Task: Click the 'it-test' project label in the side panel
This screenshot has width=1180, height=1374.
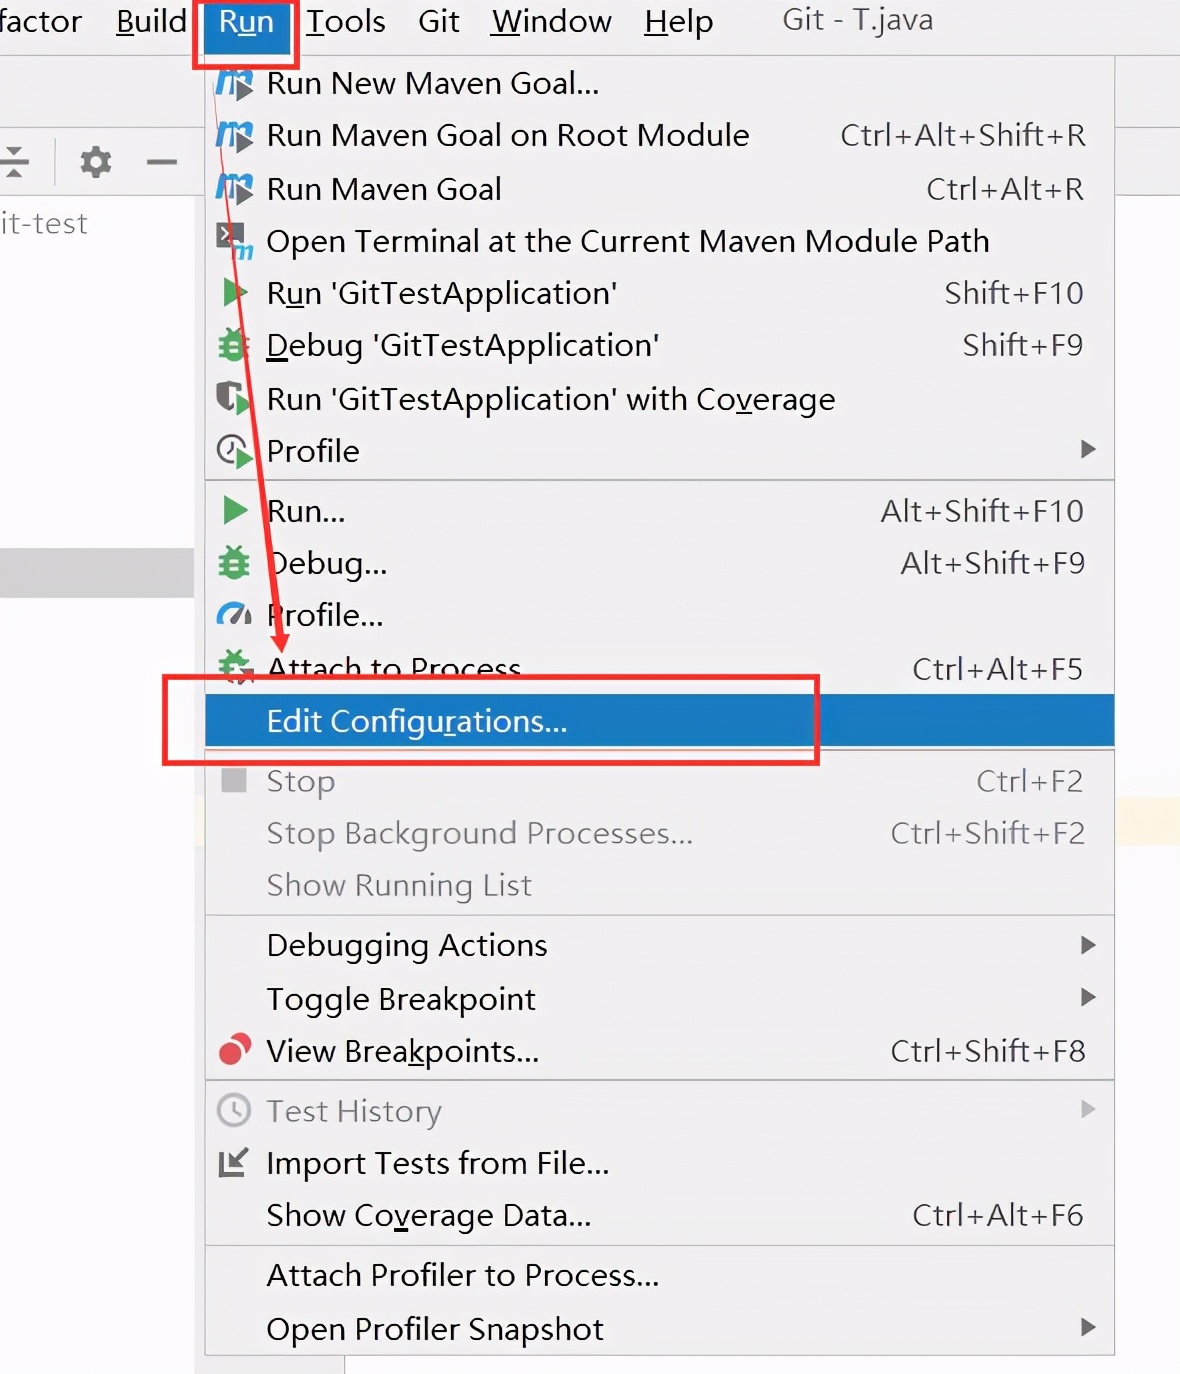Action: [44, 223]
